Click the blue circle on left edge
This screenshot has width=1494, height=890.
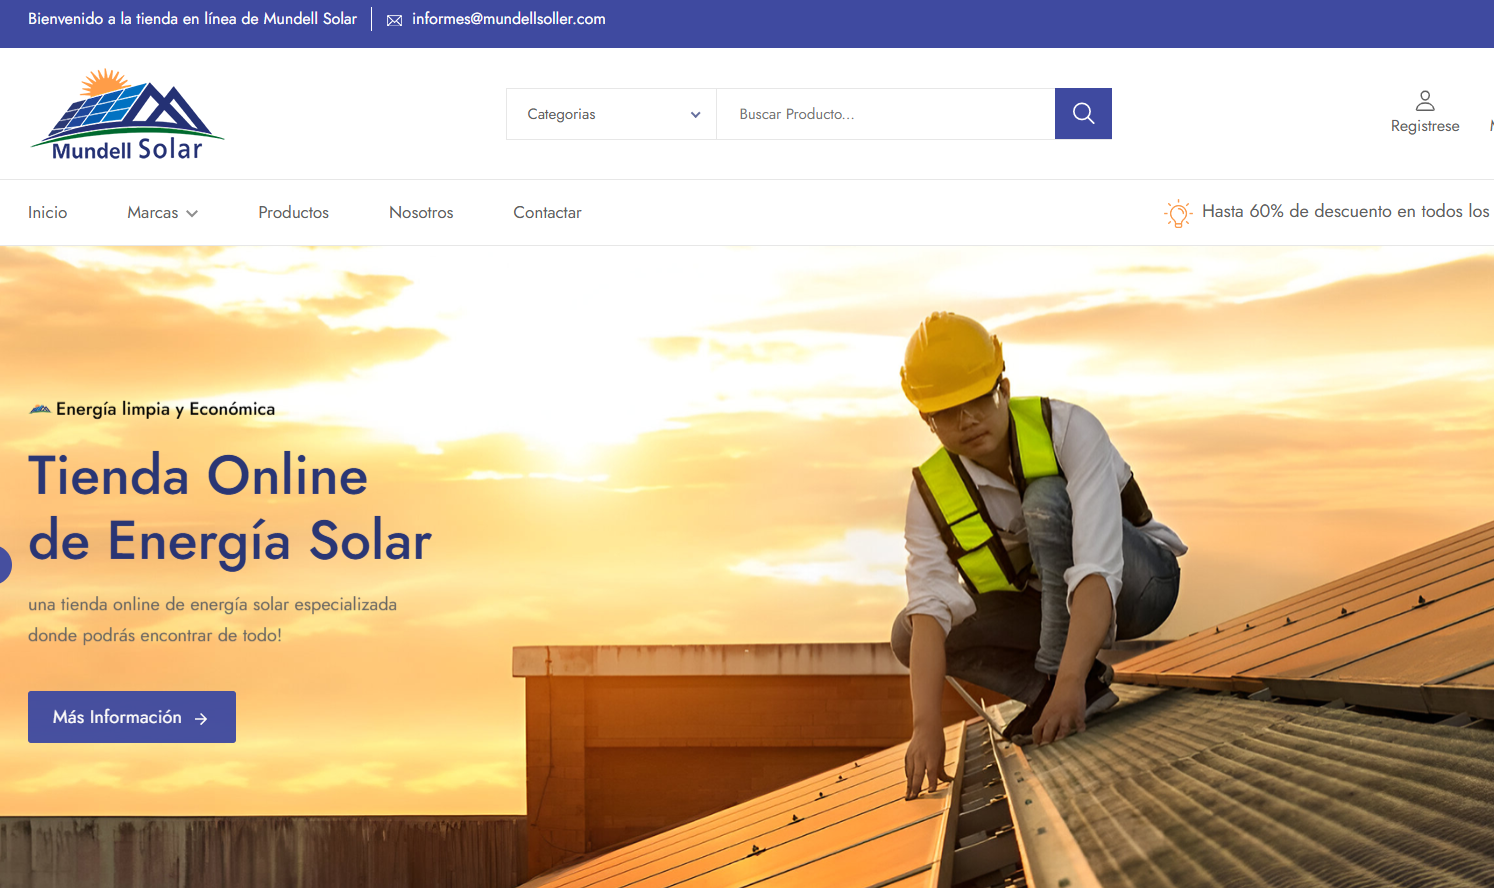[4, 565]
